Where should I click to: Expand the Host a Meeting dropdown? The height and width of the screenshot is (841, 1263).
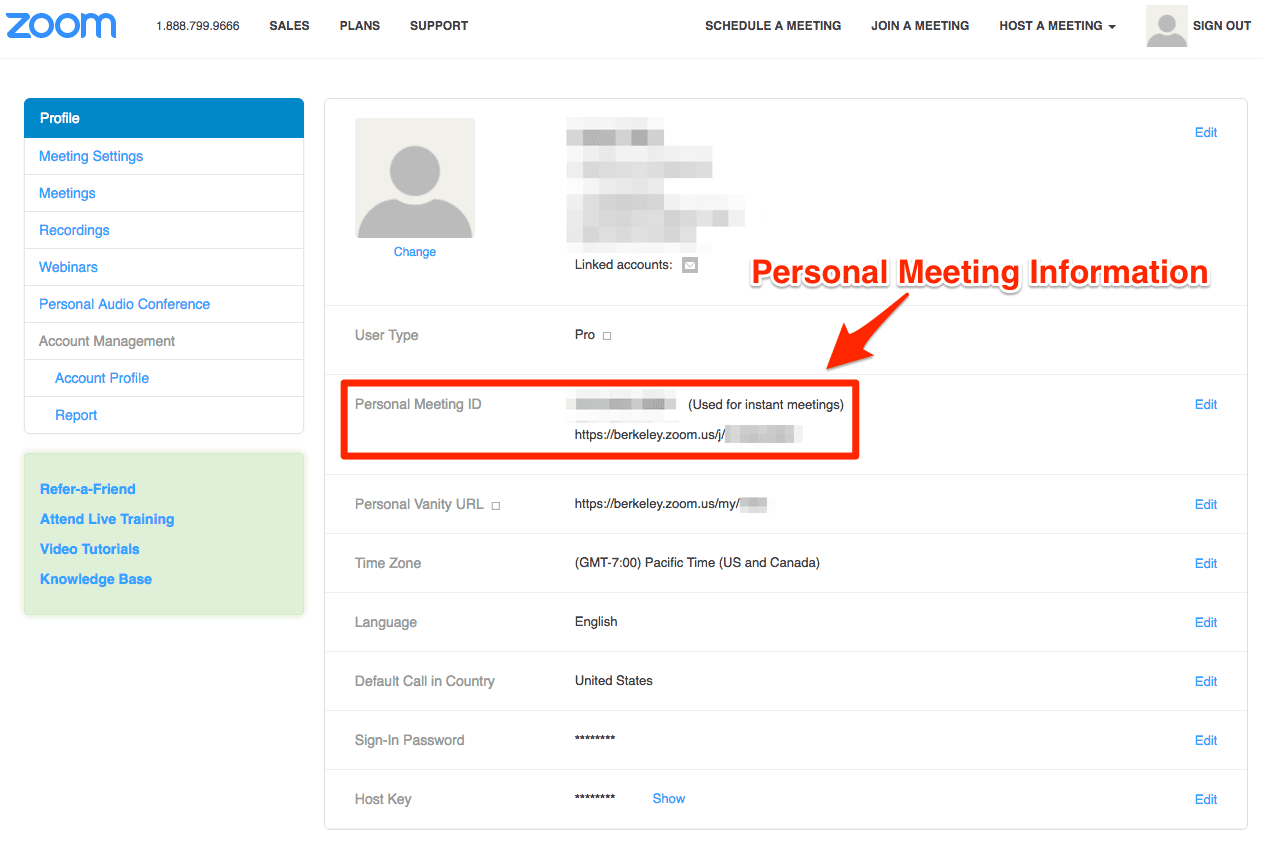pos(1057,26)
